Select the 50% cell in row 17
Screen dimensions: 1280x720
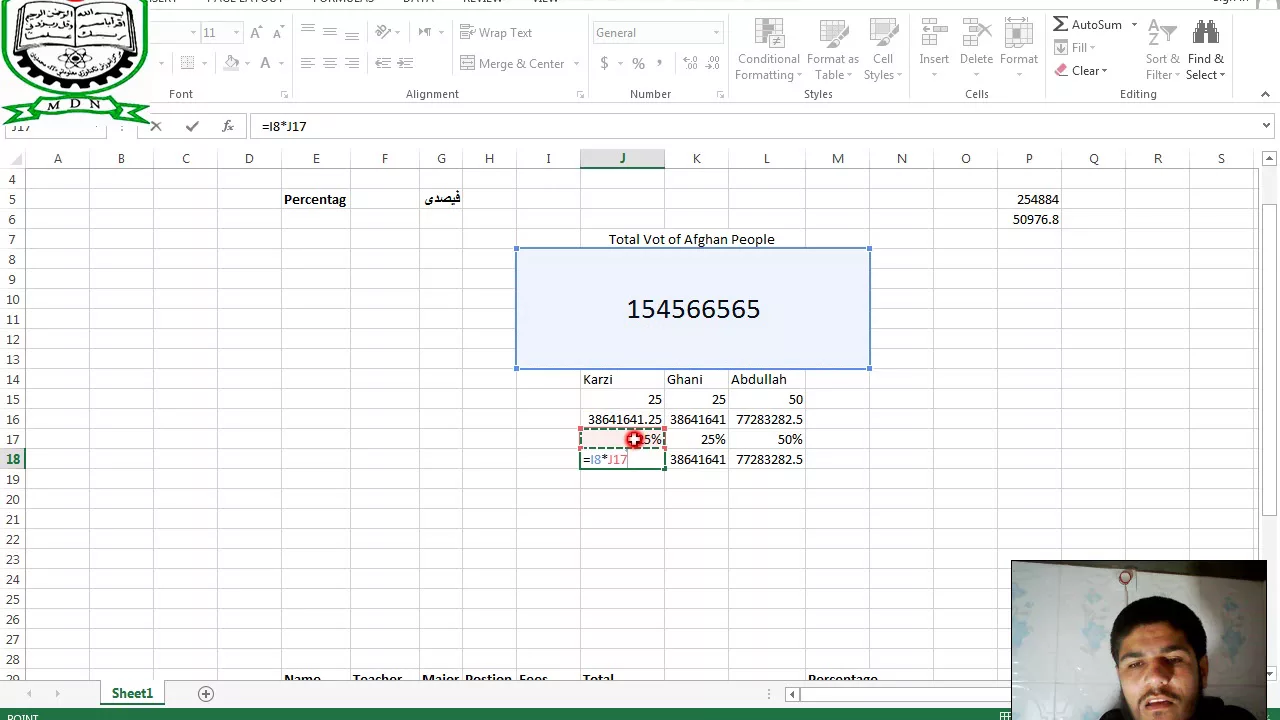pos(767,439)
